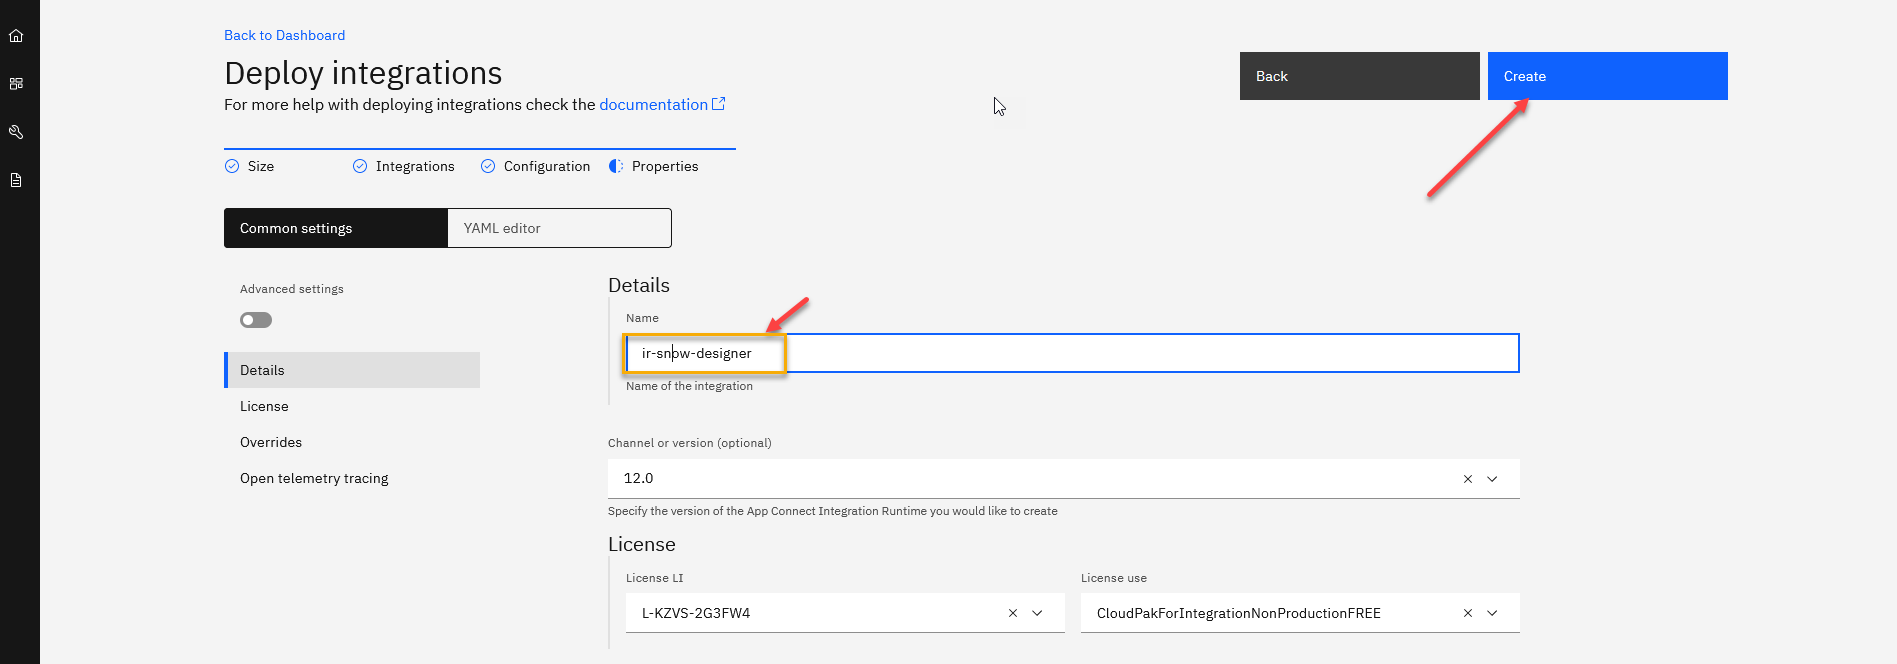Clear the License LI selection
This screenshot has height=664, width=1897.
1012,613
